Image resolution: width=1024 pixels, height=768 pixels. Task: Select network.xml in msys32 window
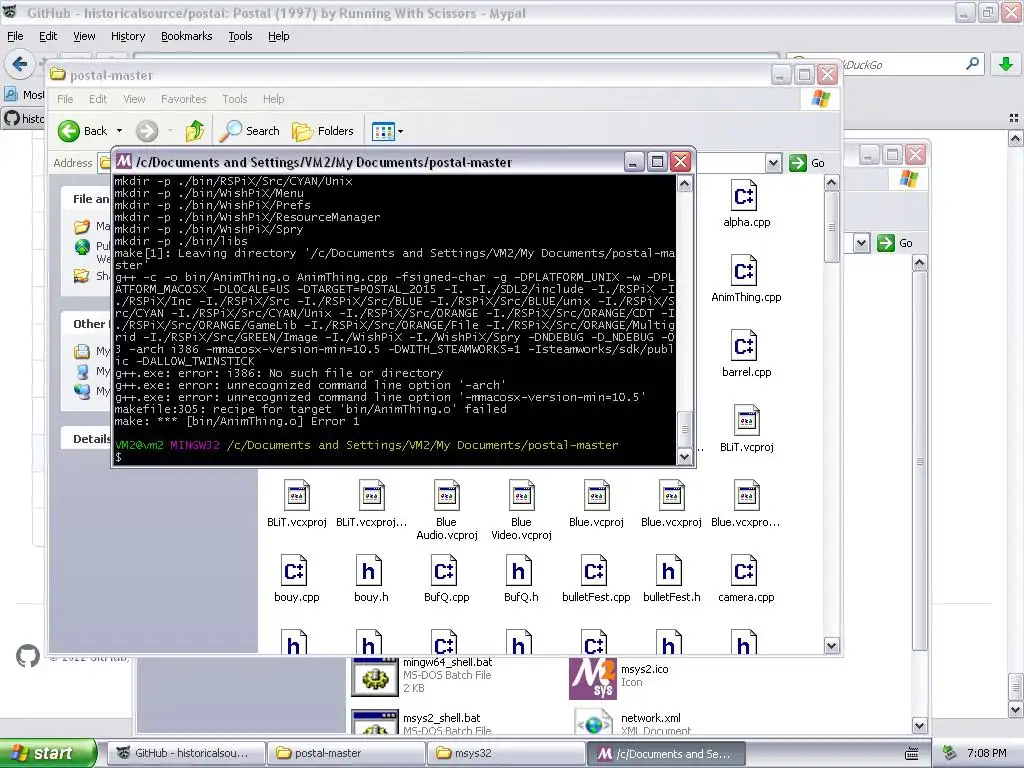tap(593, 723)
